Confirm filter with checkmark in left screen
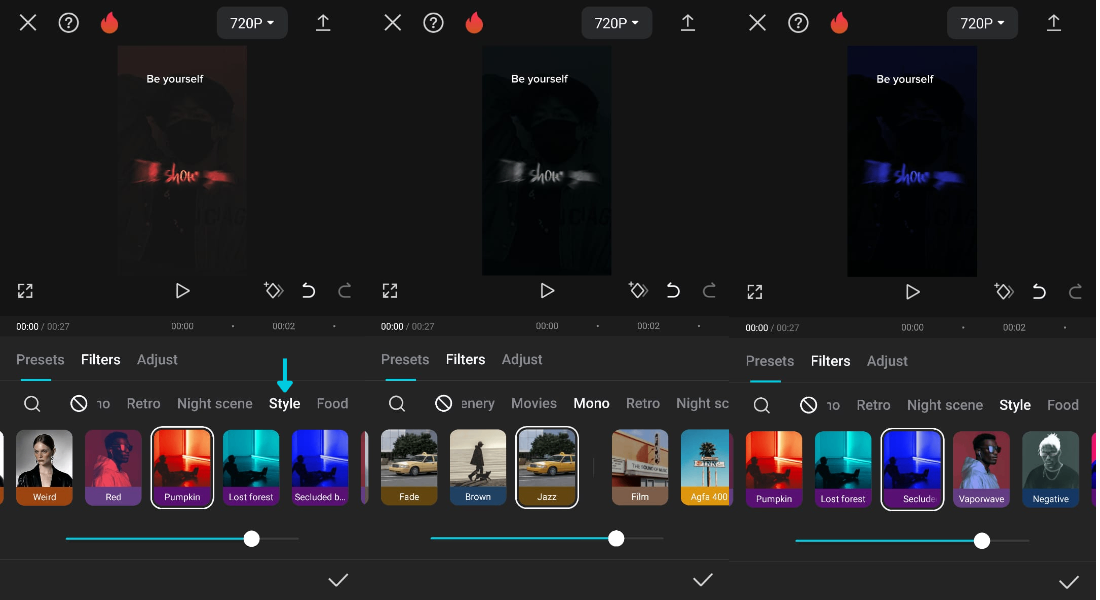1100x600 pixels. (338, 580)
